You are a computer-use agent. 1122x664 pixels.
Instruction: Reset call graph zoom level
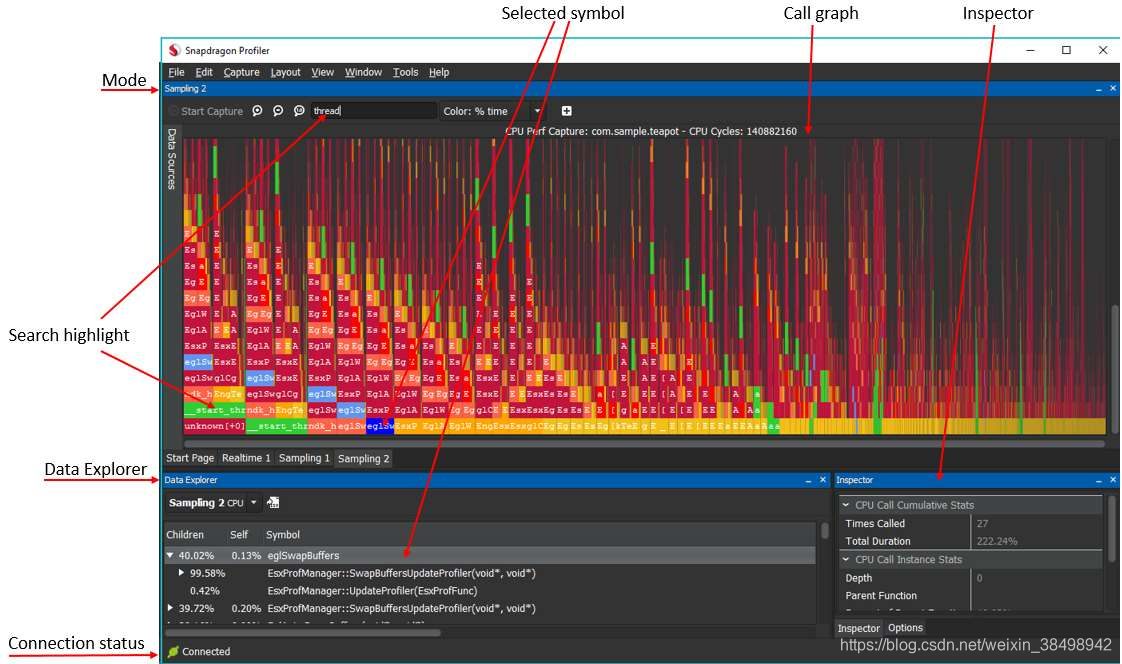pyautogui.click(x=299, y=111)
